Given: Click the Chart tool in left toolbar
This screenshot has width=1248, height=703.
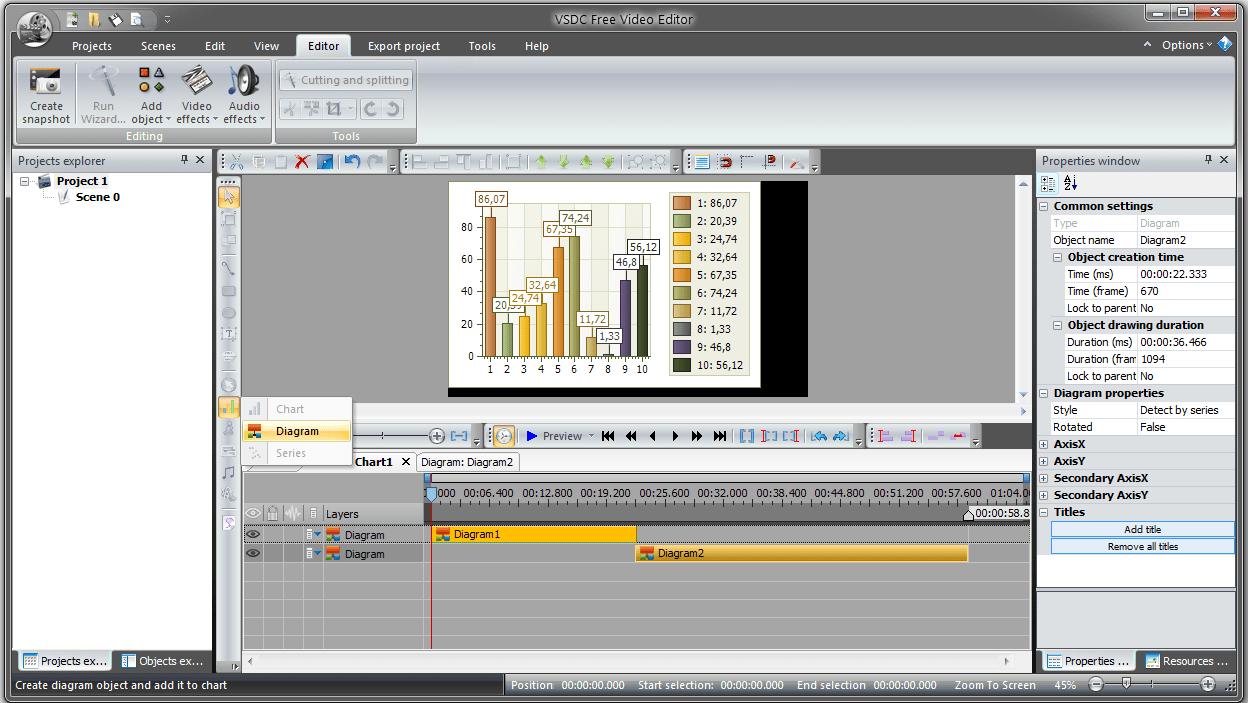Looking at the screenshot, I should [x=229, y=407].
